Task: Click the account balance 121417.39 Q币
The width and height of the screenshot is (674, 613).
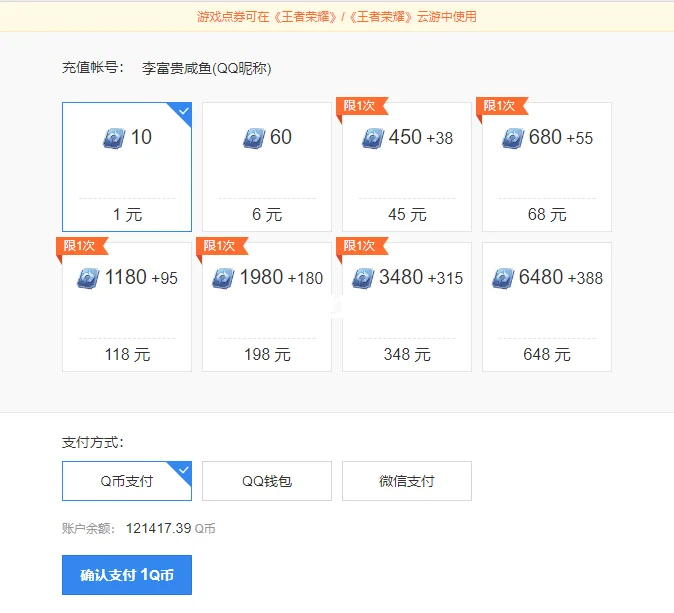Action: point(170,528)
